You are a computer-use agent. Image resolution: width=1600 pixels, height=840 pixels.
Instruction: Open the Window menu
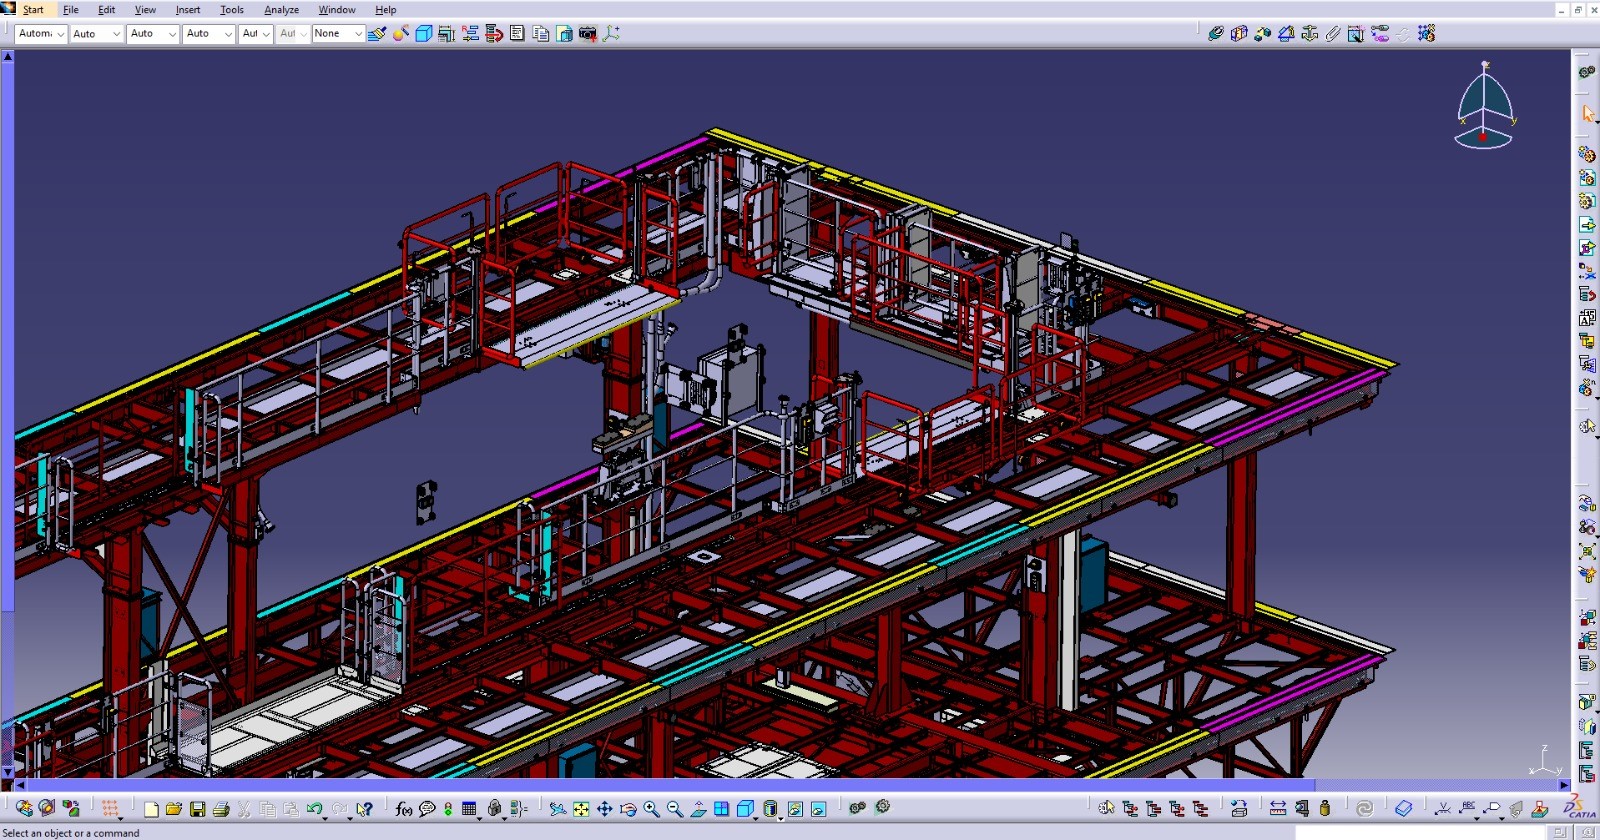tap(337, 10)
